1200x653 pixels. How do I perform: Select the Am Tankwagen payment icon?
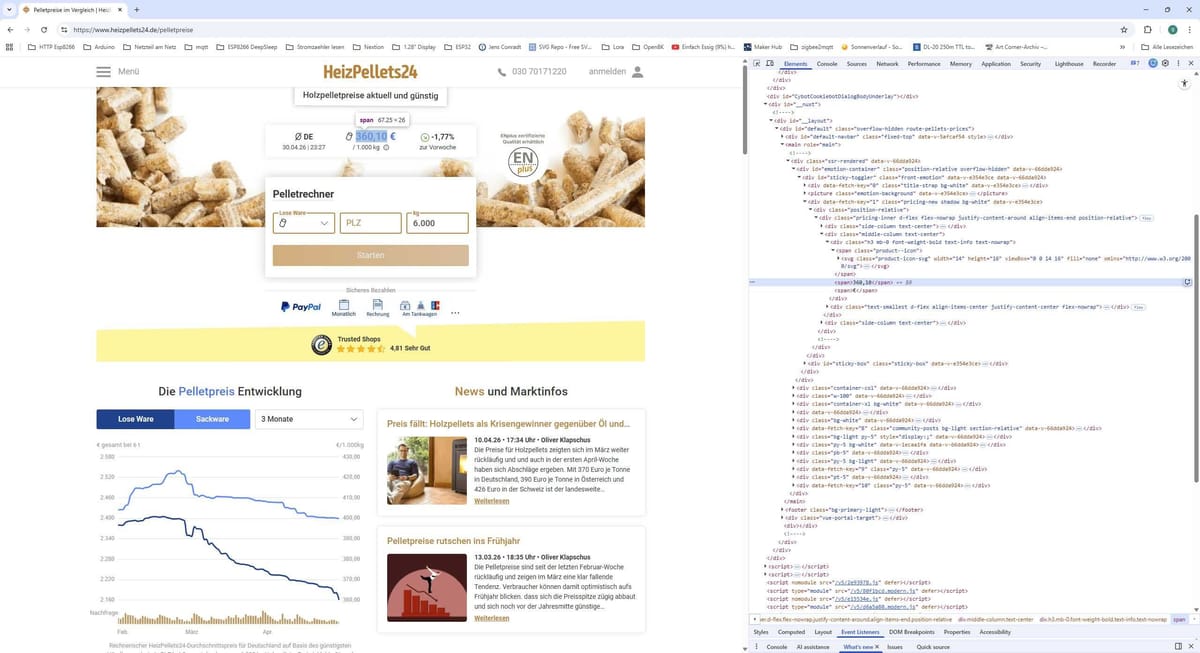pos(420,308)
